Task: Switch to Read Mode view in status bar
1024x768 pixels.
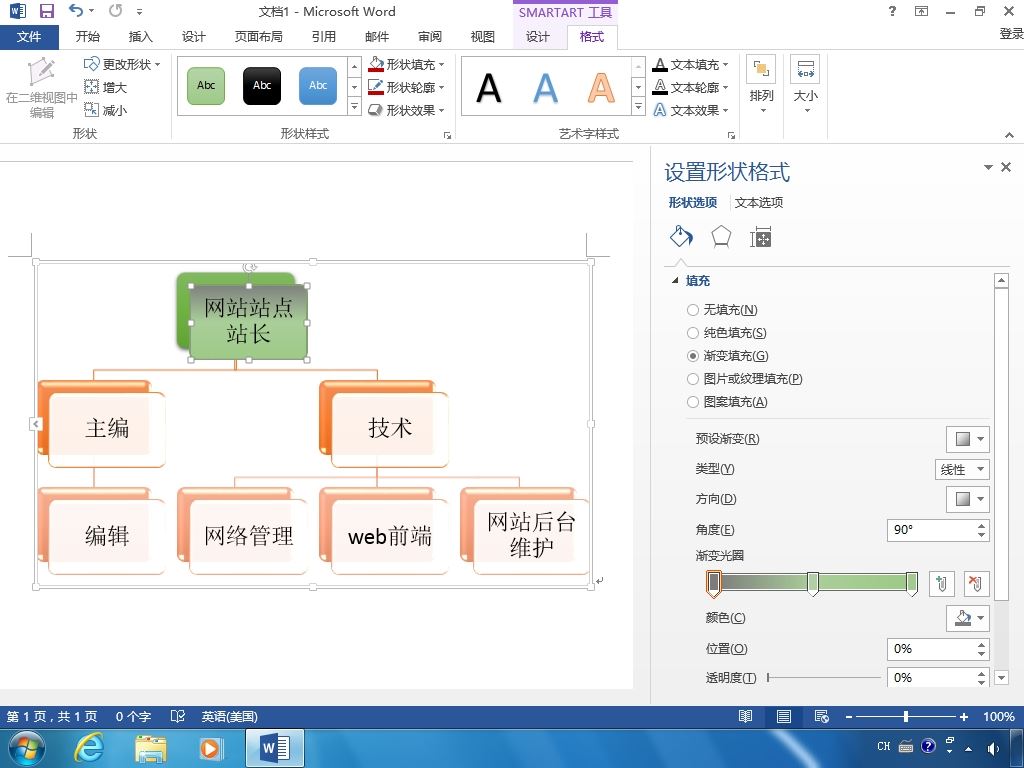Action: point(745,716)
